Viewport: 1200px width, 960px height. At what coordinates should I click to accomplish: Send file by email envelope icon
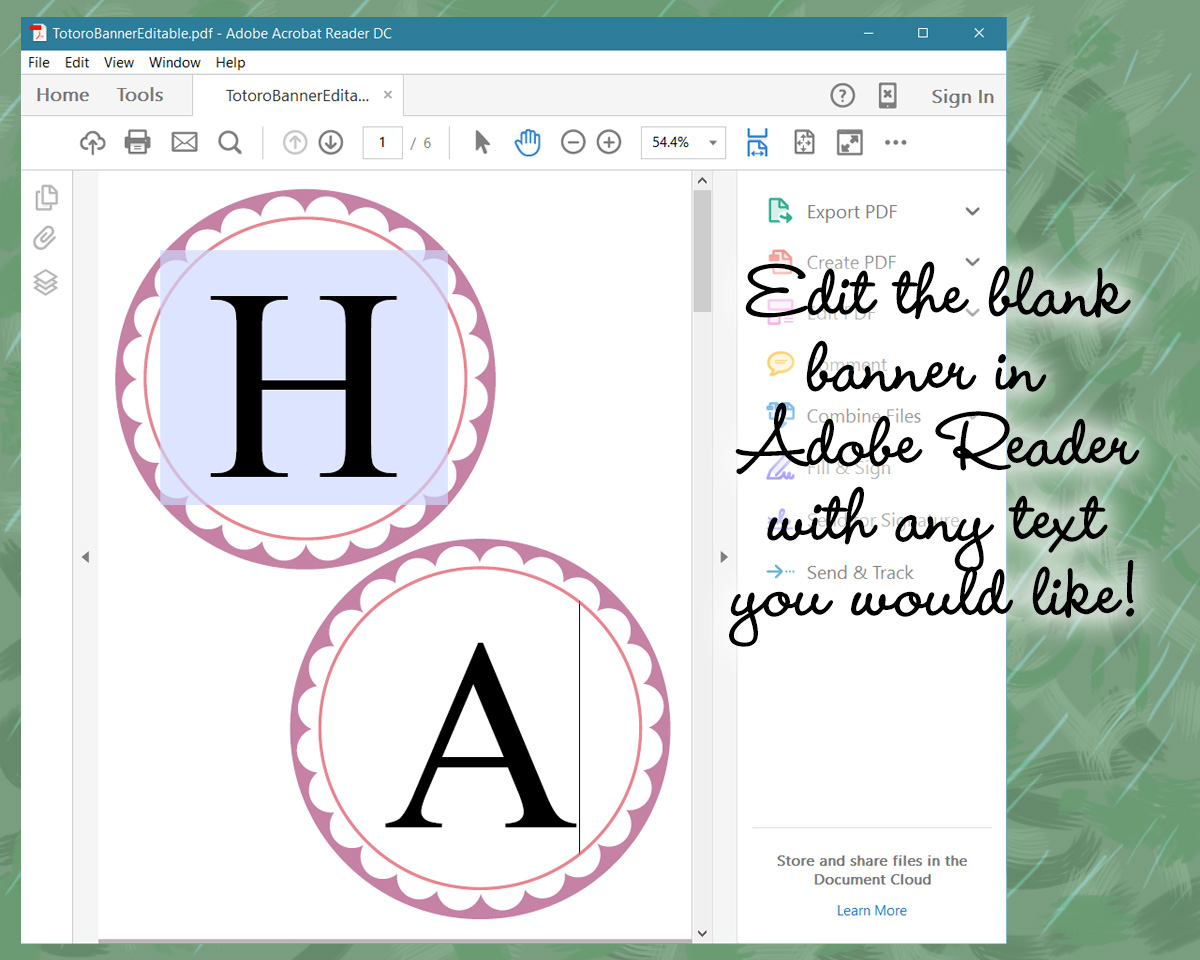click(184, 142)
